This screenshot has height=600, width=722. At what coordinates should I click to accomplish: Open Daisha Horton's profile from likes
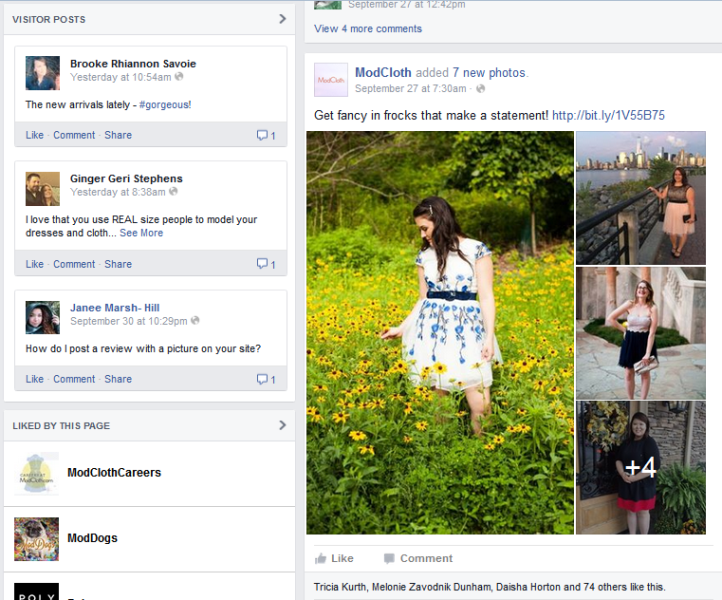pyautogui.click(x=528, y=587)
